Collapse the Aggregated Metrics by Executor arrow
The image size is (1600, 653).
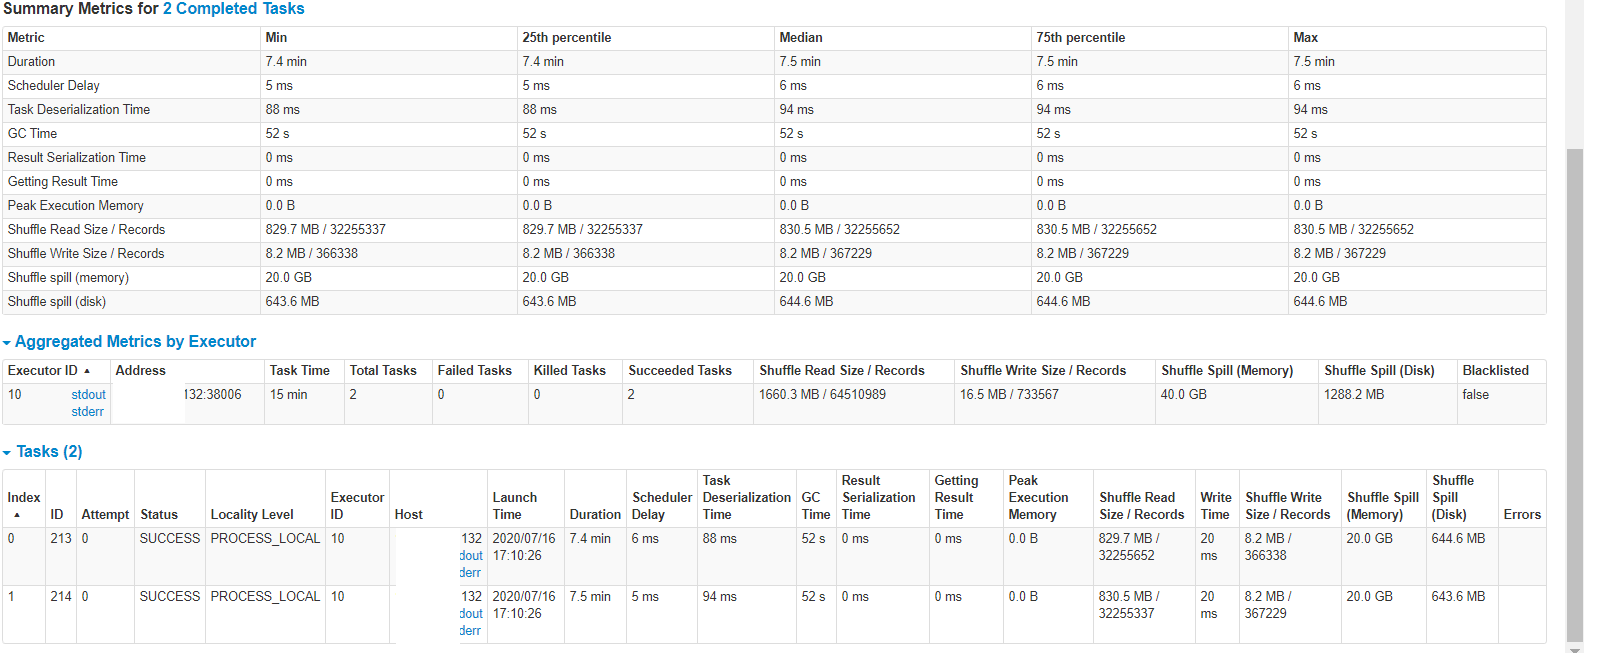pos(7,343)
